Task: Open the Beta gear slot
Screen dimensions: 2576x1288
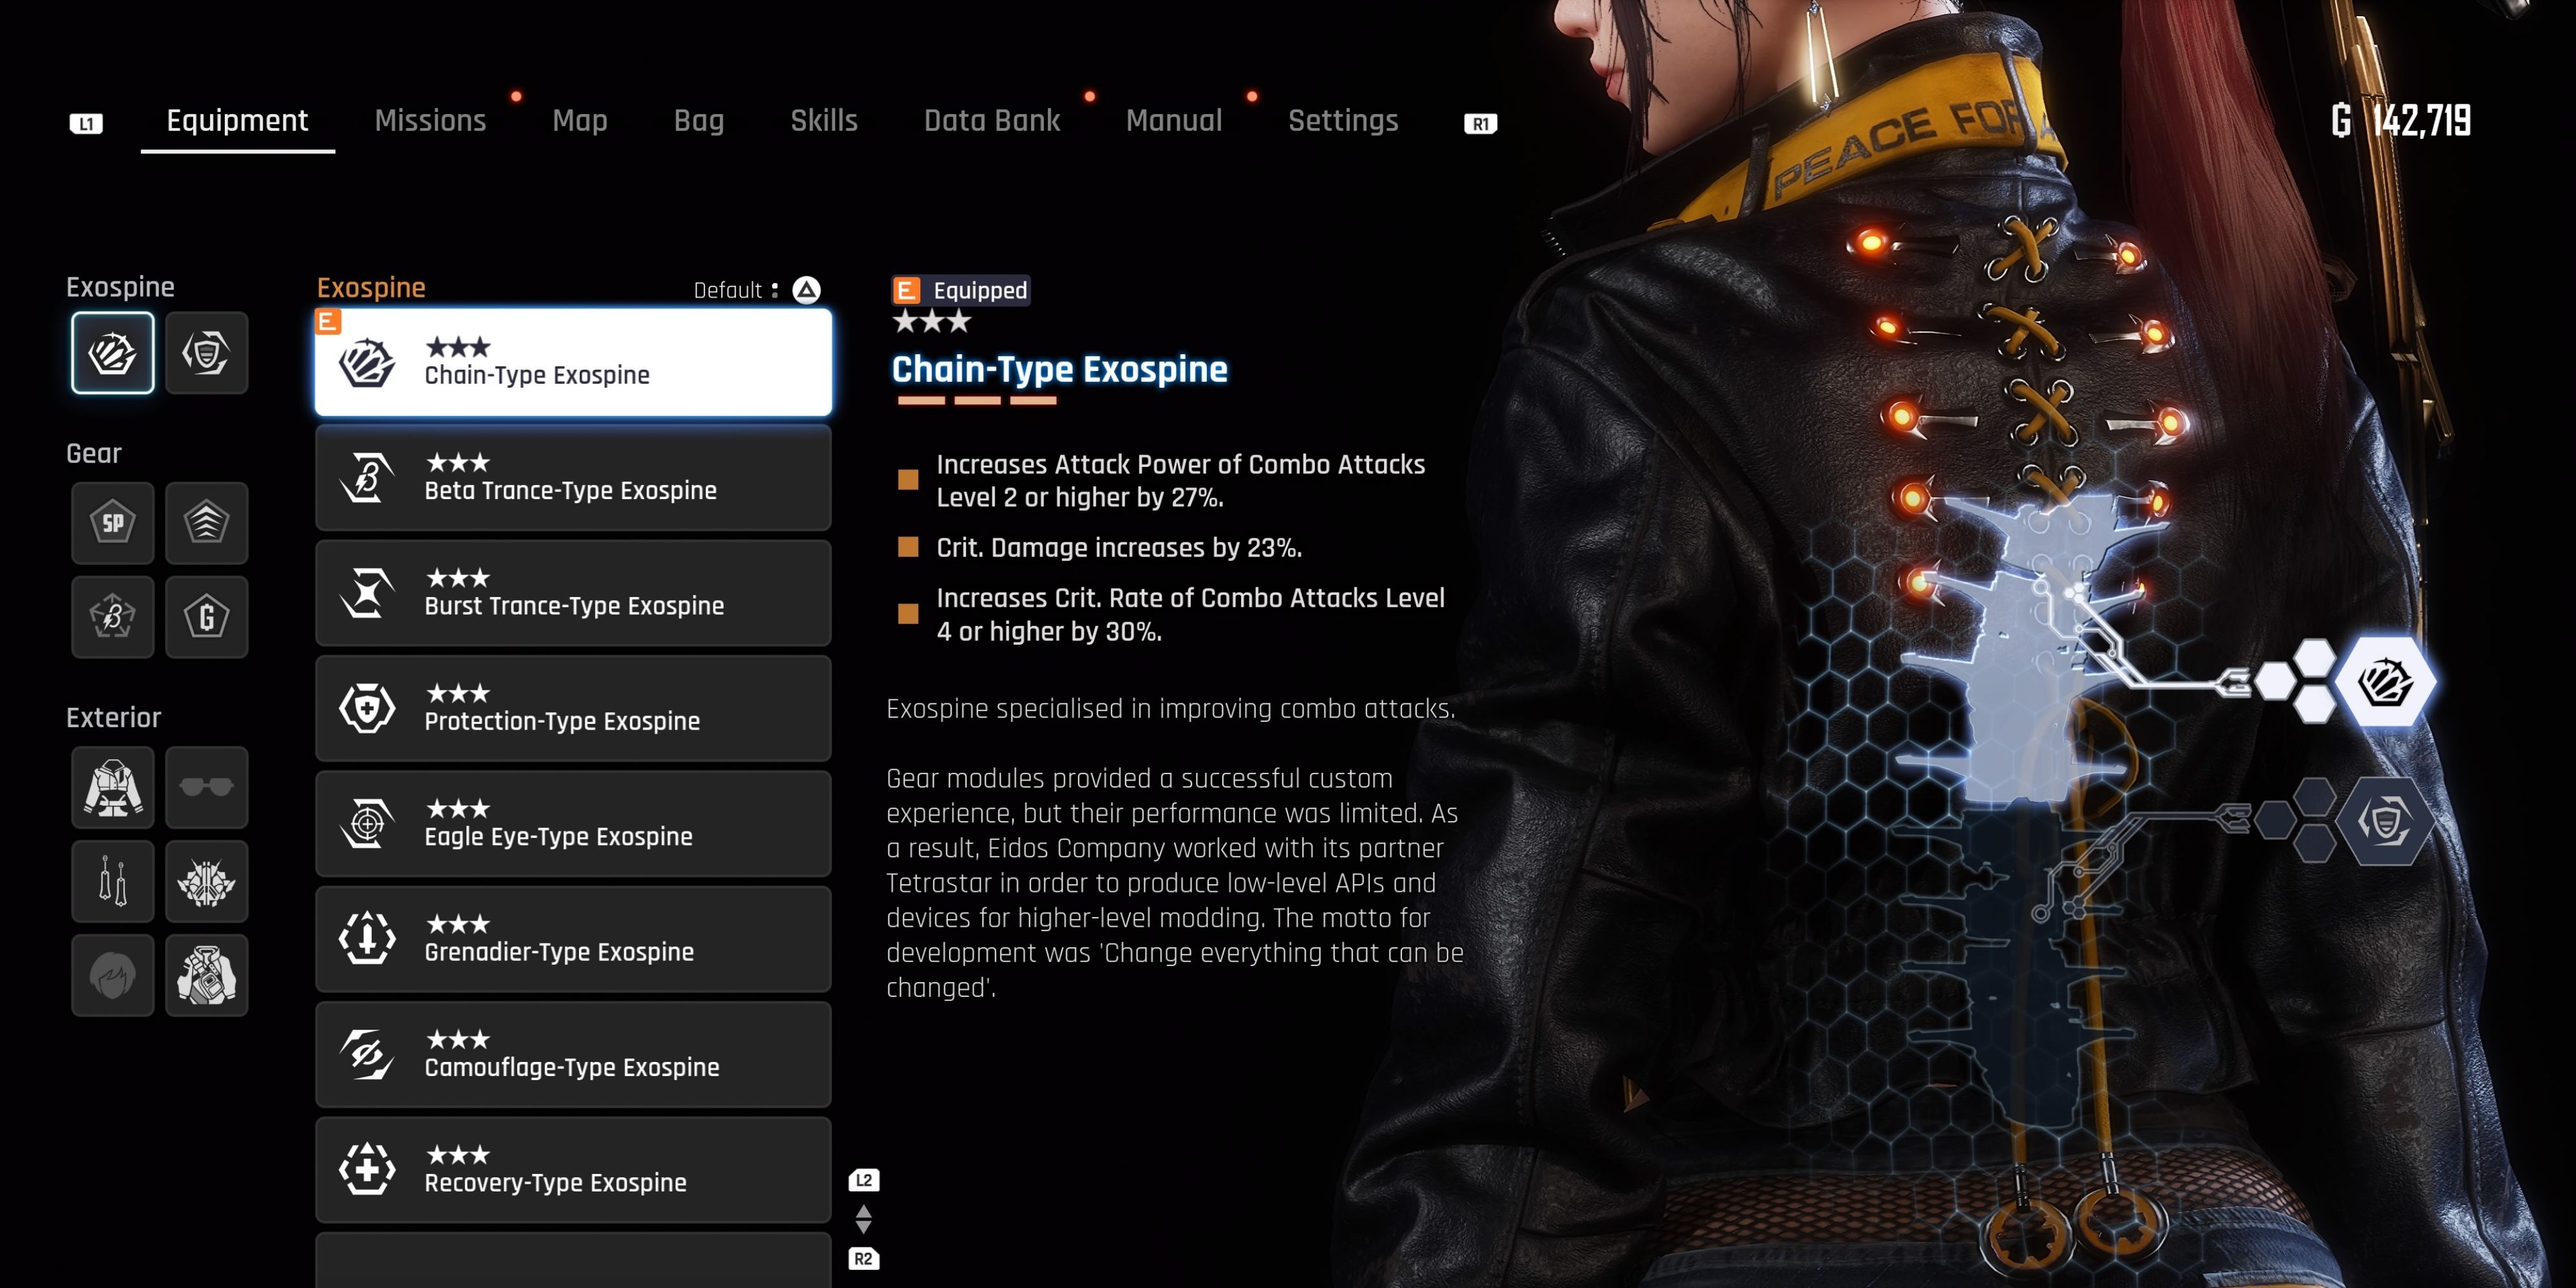Action: 112,616
